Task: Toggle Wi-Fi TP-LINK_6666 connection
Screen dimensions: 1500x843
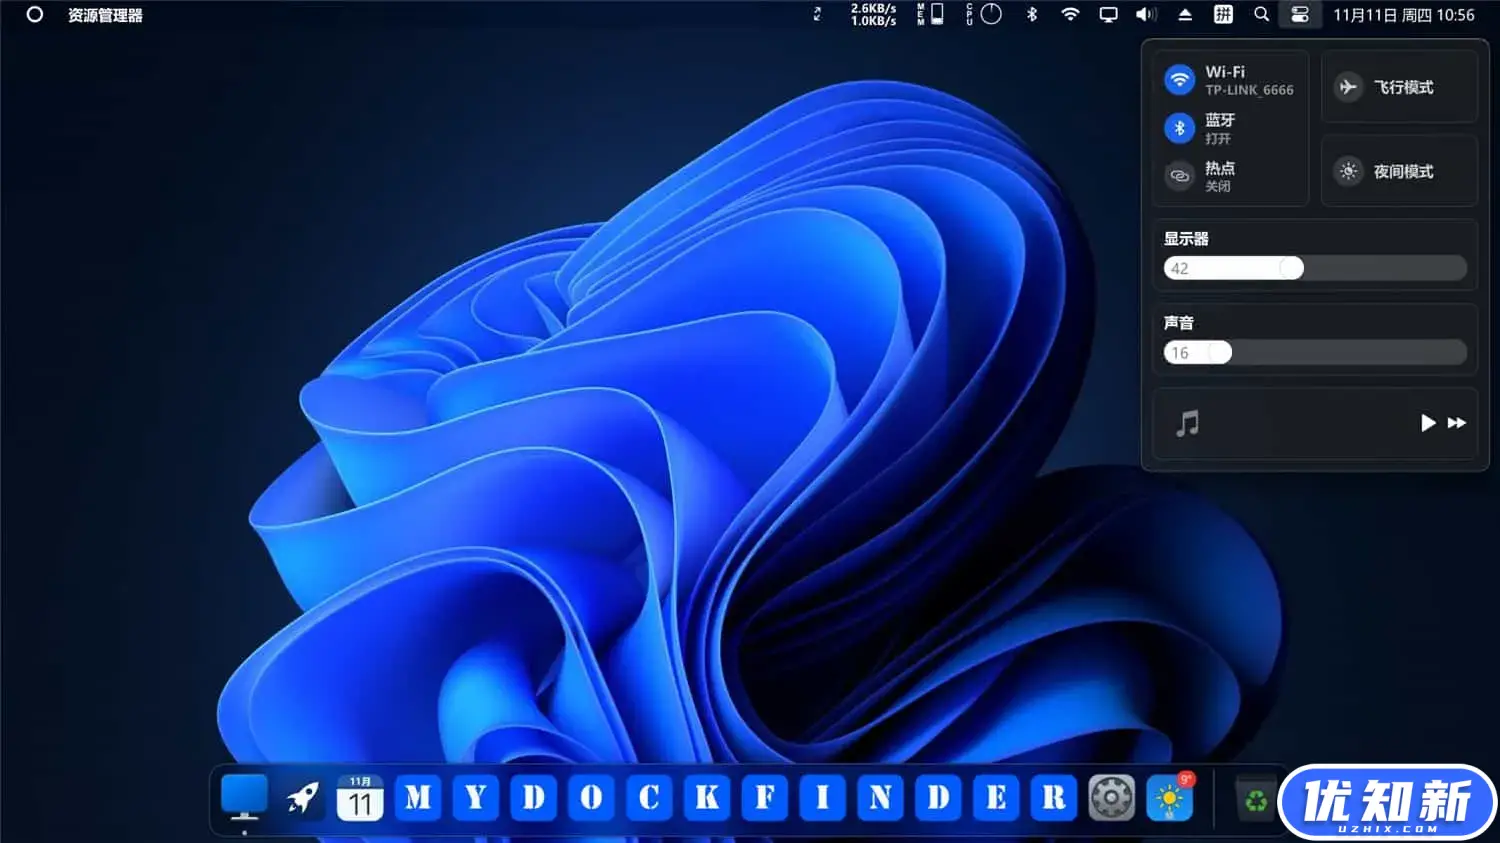Action: point(1180,80)
